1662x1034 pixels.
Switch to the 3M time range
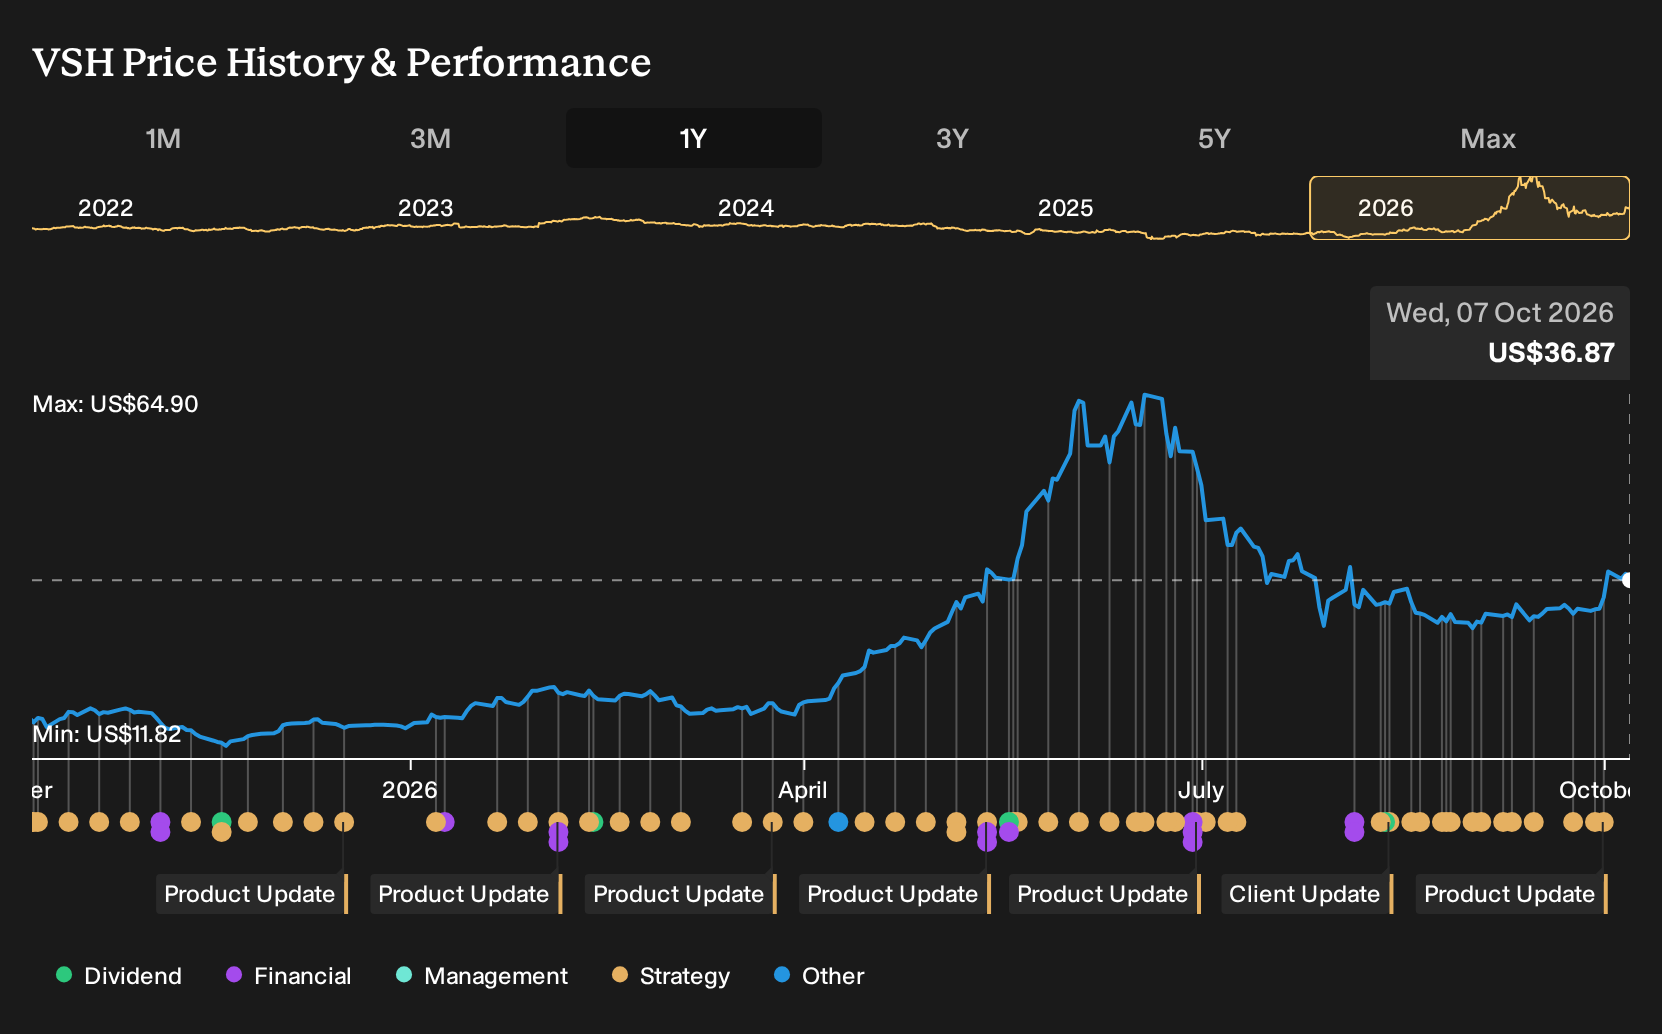[x=430, y=138]
